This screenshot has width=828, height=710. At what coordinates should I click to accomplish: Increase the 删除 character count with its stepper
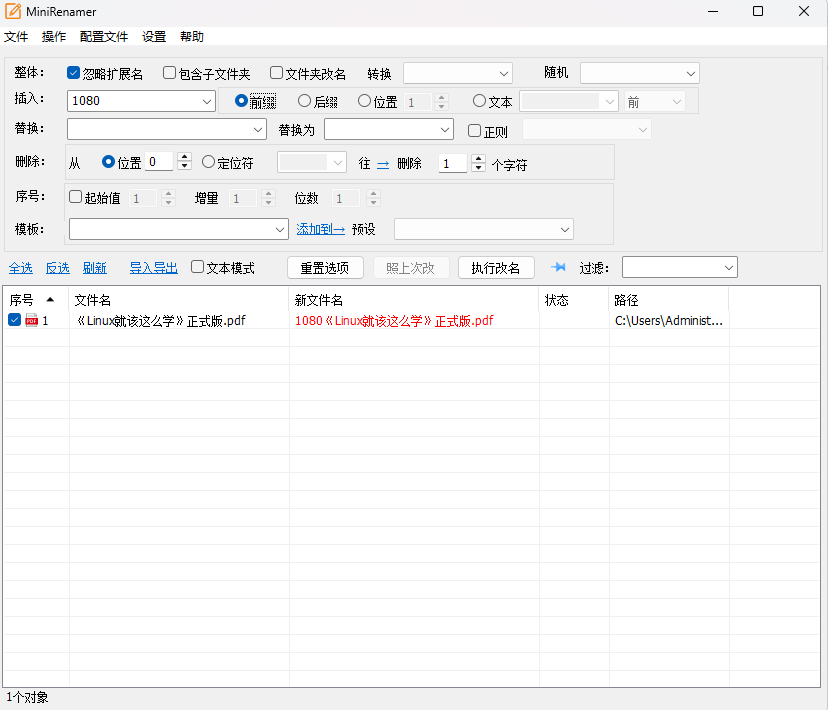click(x=479, y=158)
